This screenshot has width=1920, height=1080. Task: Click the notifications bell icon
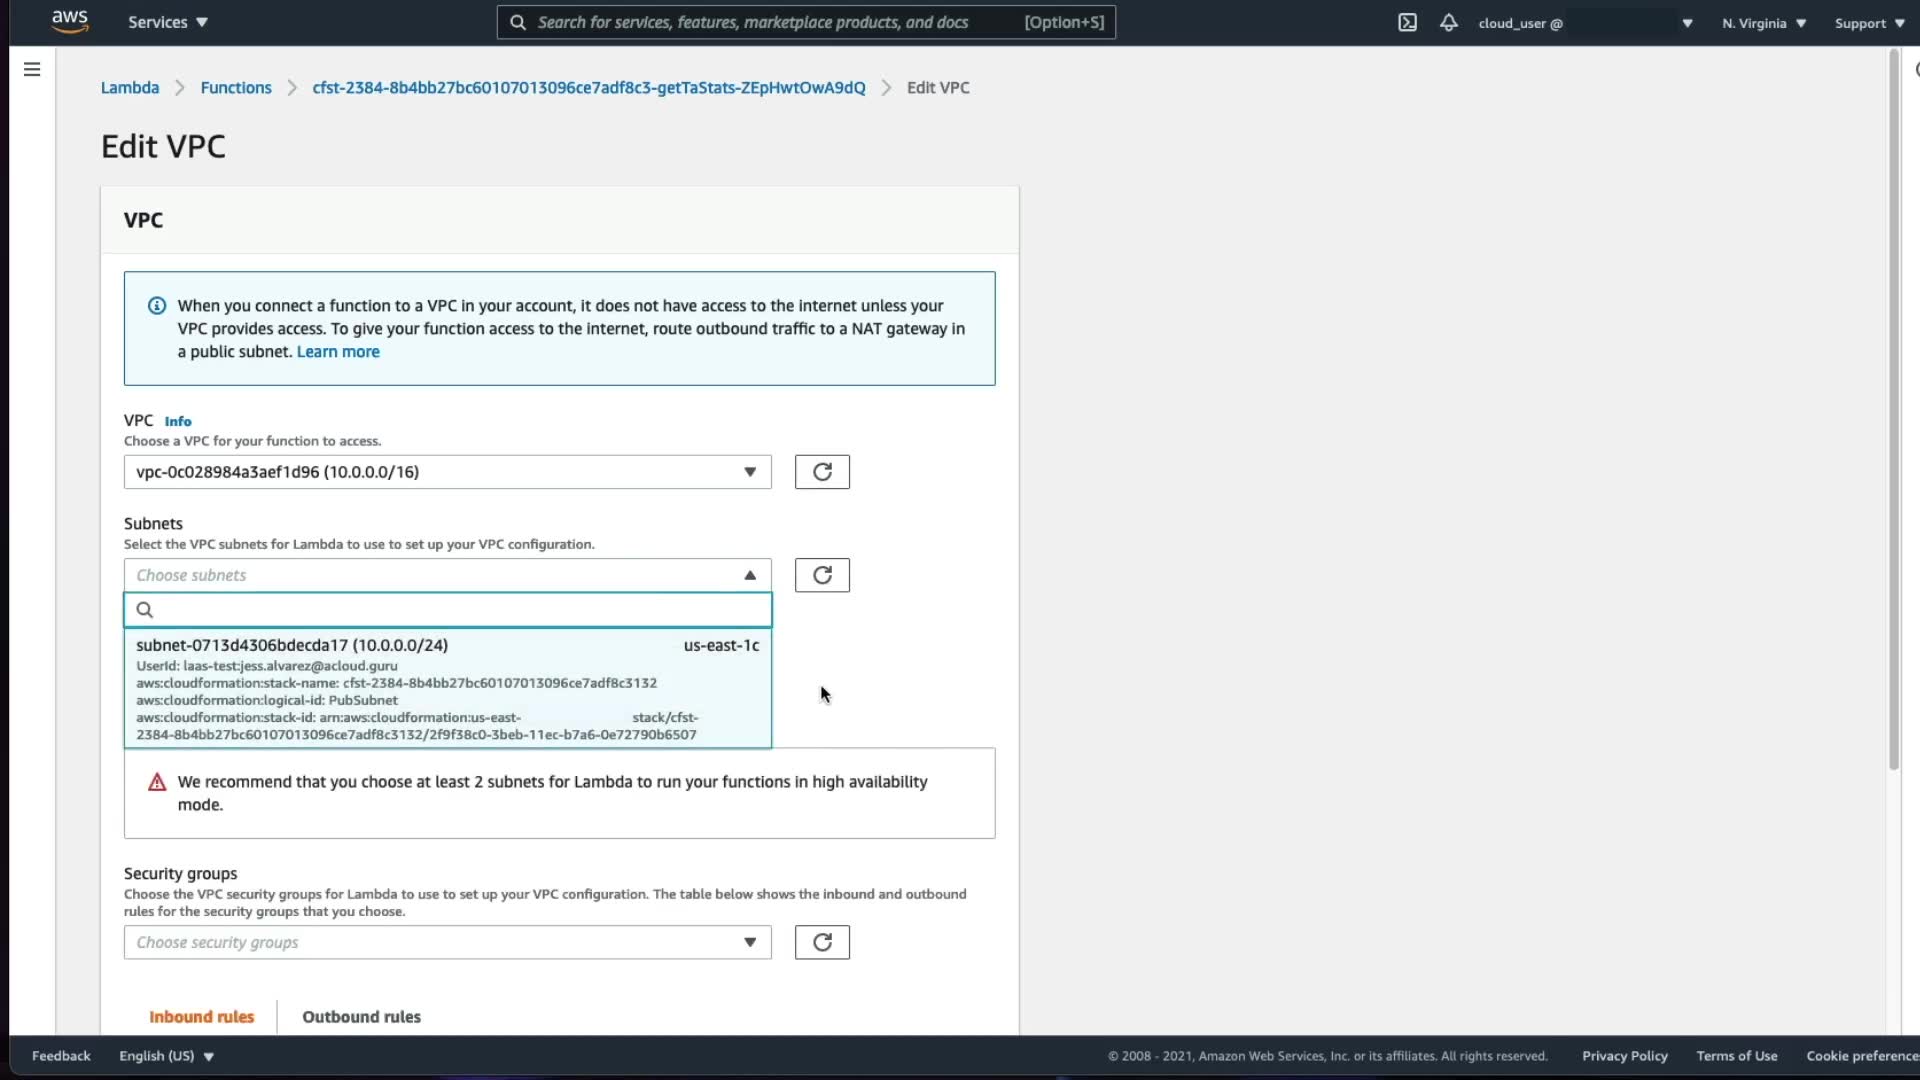[x=1448, y=22]
